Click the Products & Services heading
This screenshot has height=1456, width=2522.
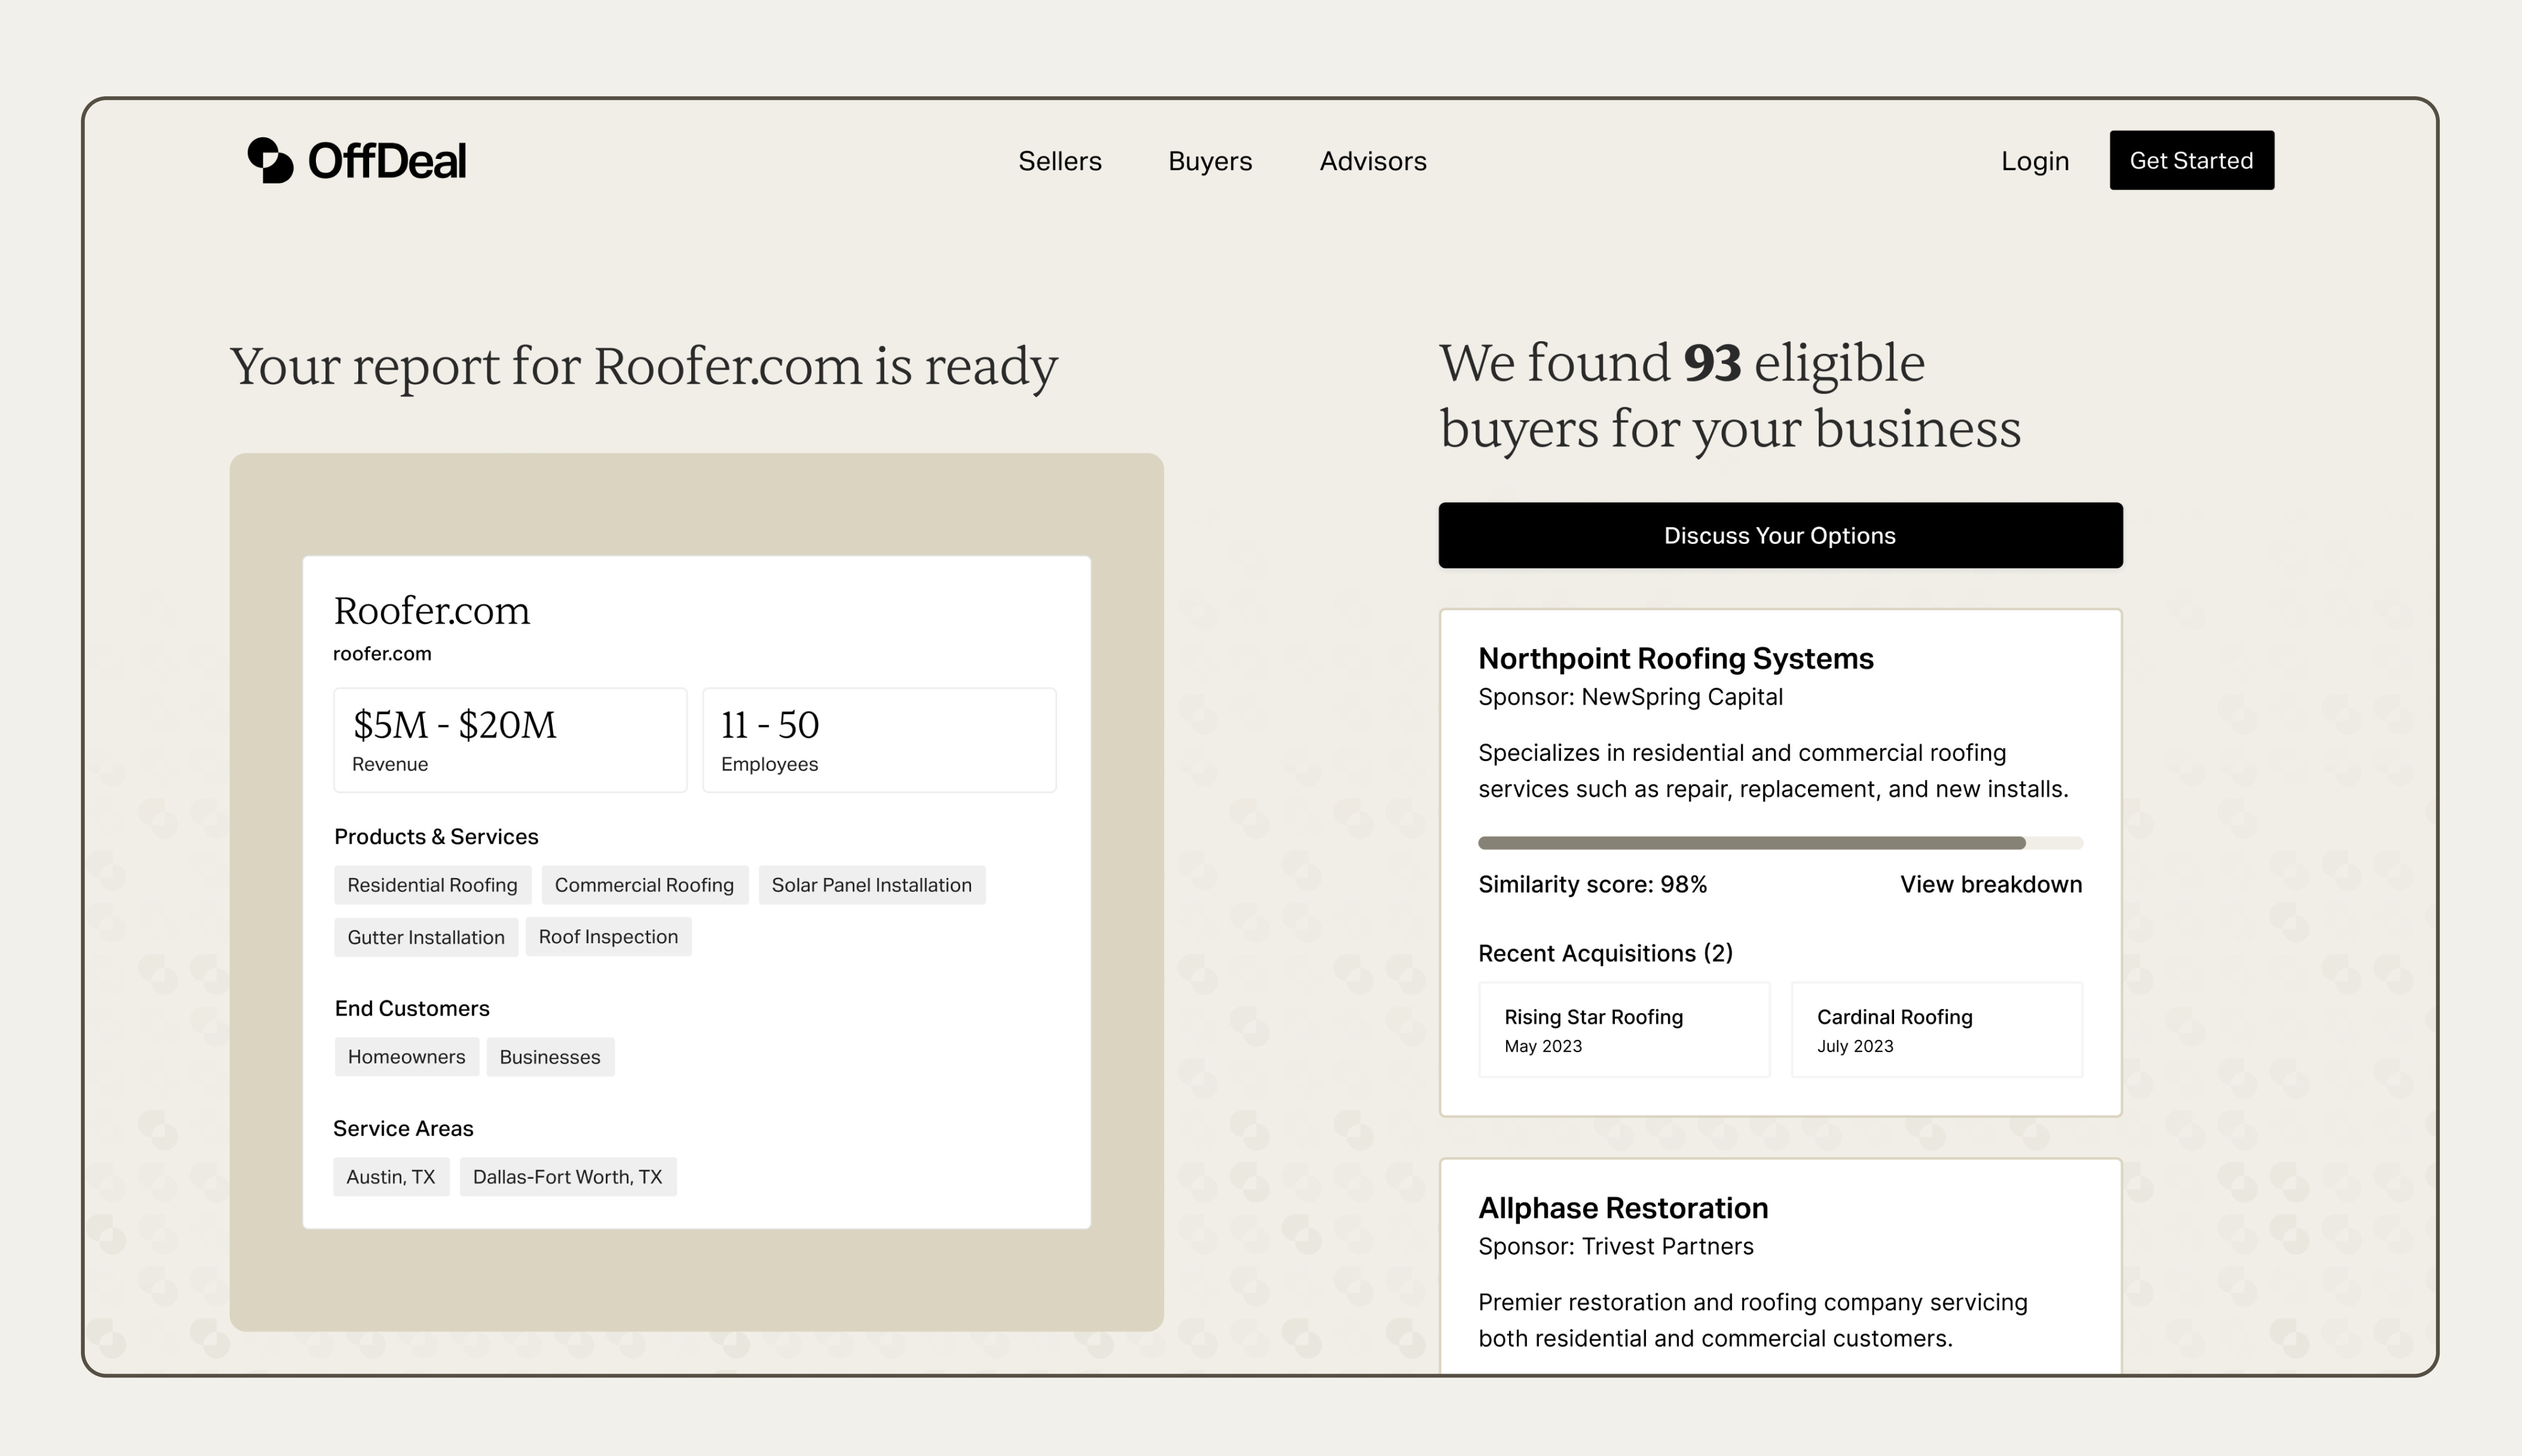[x=436, y=837]
